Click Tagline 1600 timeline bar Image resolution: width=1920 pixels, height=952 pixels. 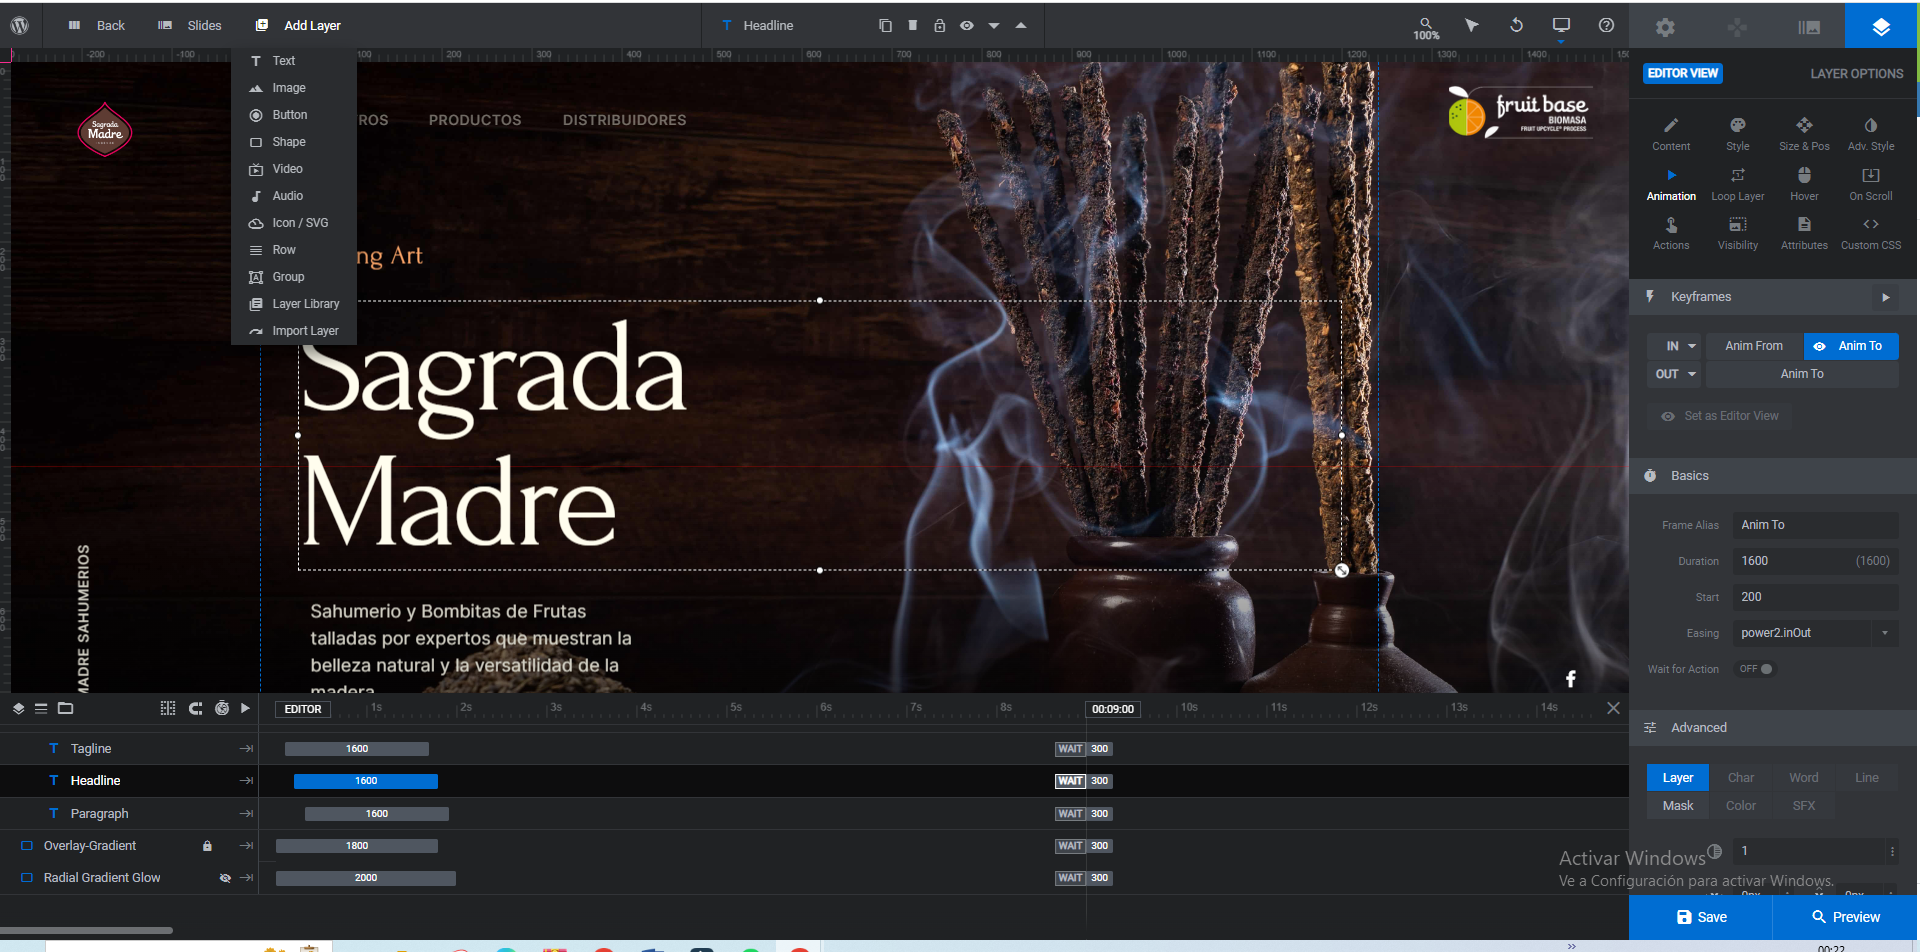357,749
